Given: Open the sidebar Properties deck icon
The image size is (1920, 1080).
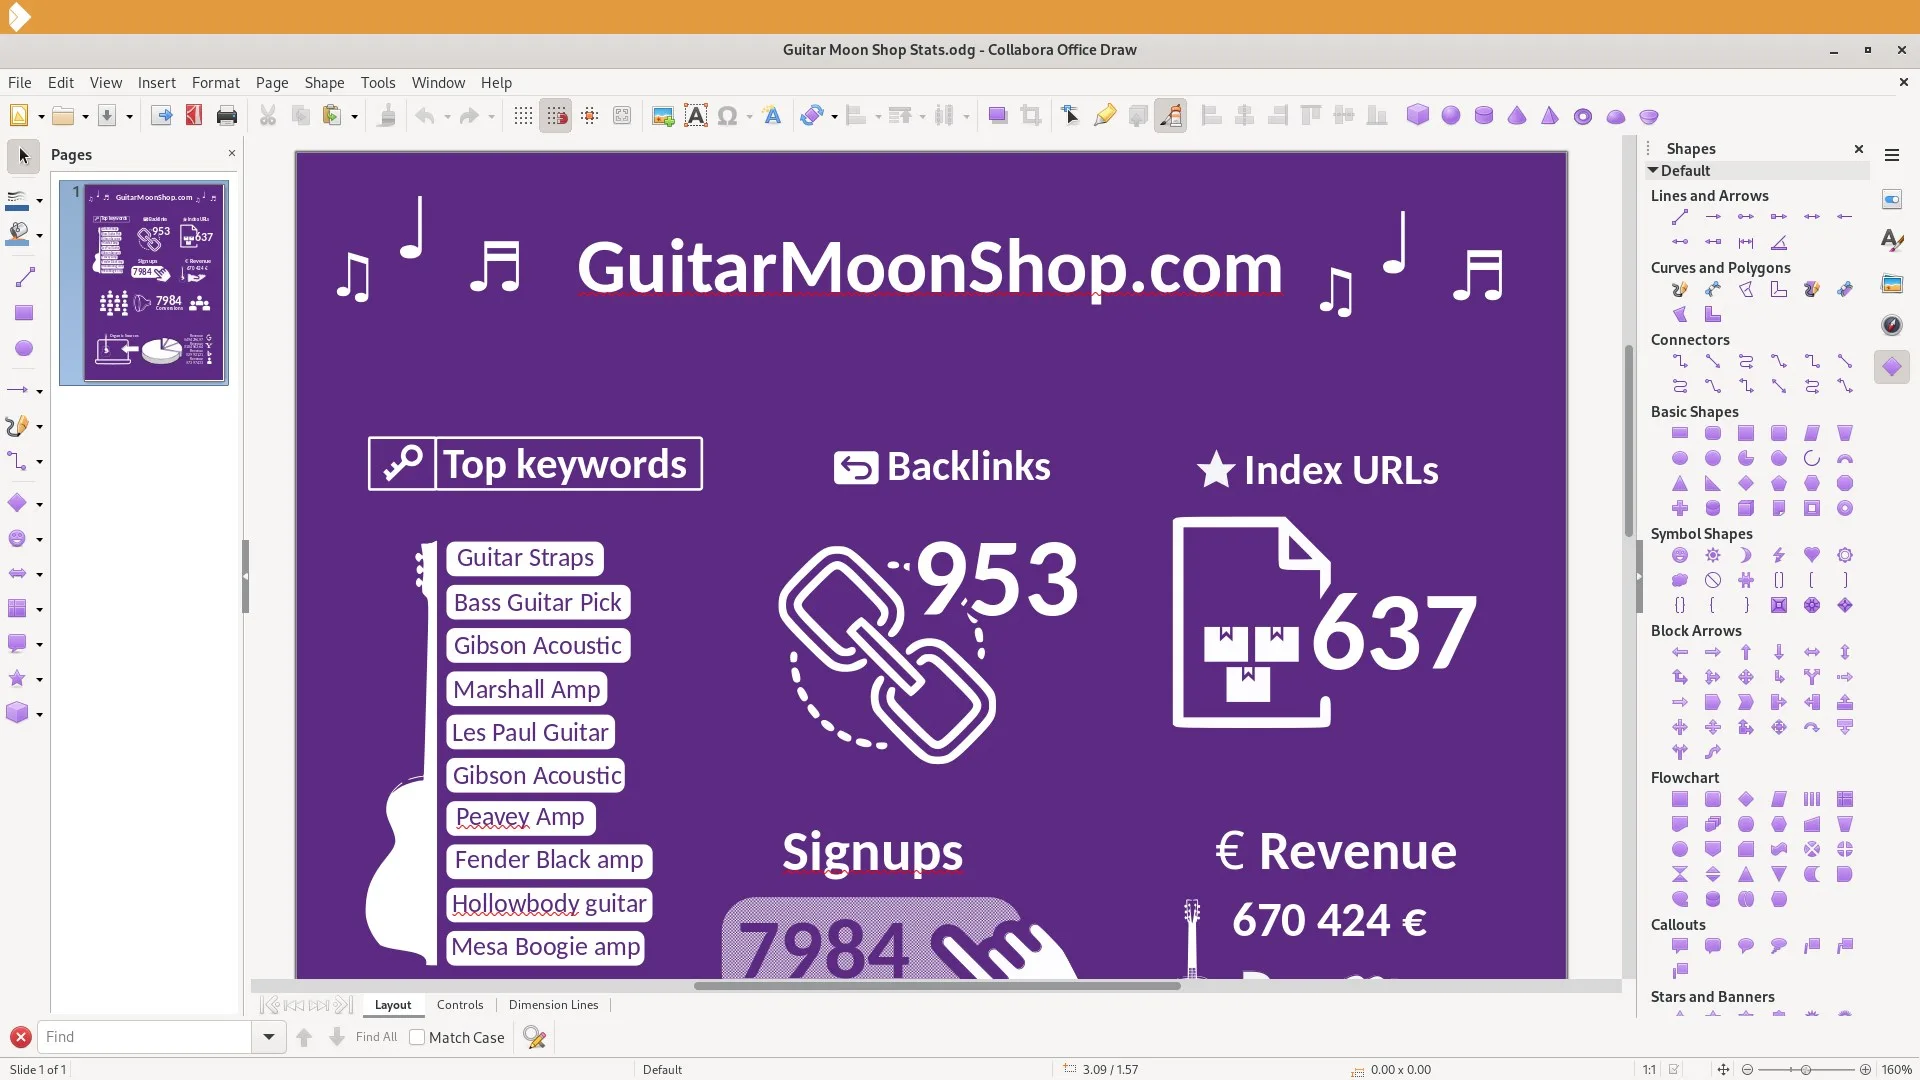Looking at the screenshot, I should [x=1892, y=199].
